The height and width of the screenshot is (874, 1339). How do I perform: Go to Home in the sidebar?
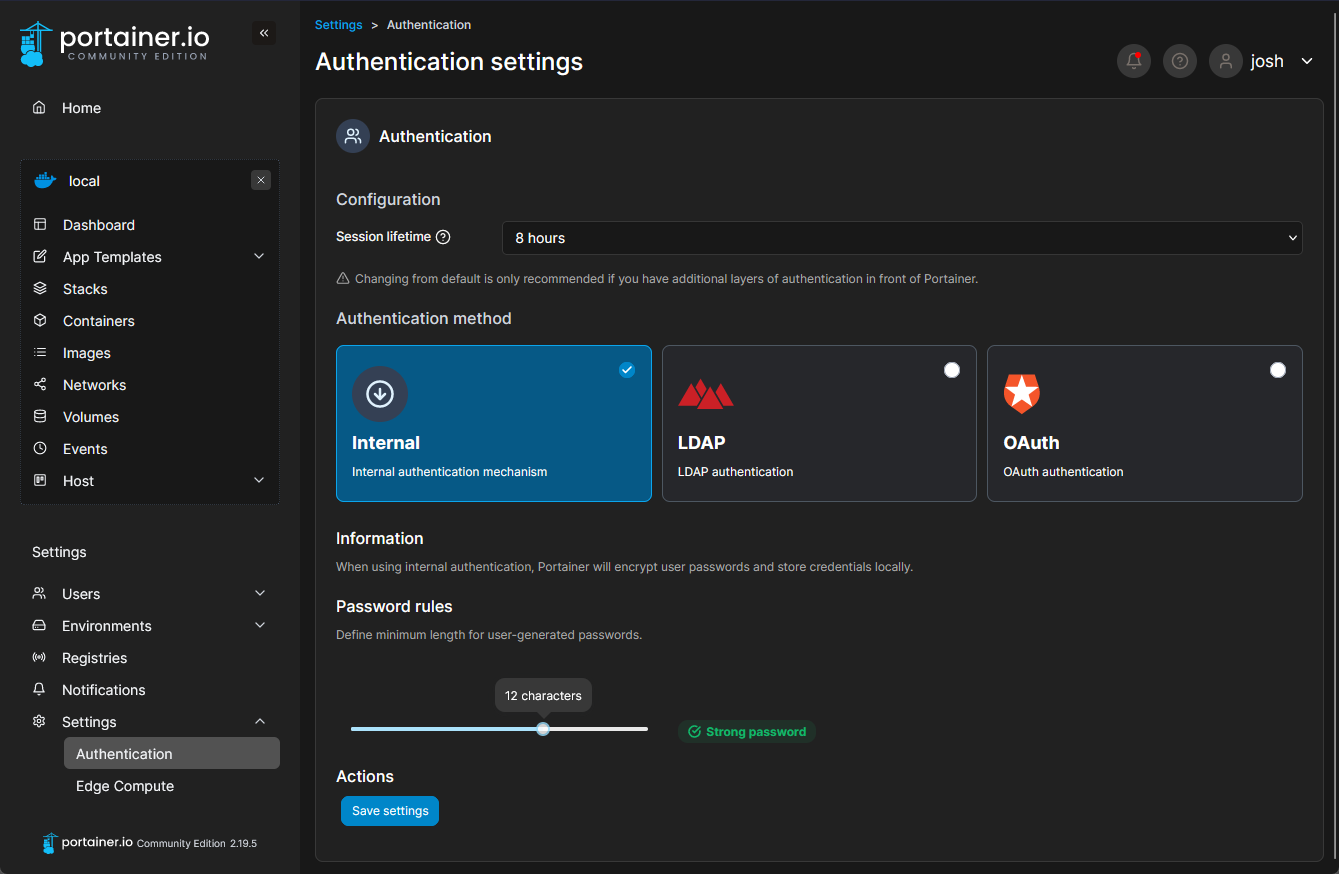coord(81,108)
